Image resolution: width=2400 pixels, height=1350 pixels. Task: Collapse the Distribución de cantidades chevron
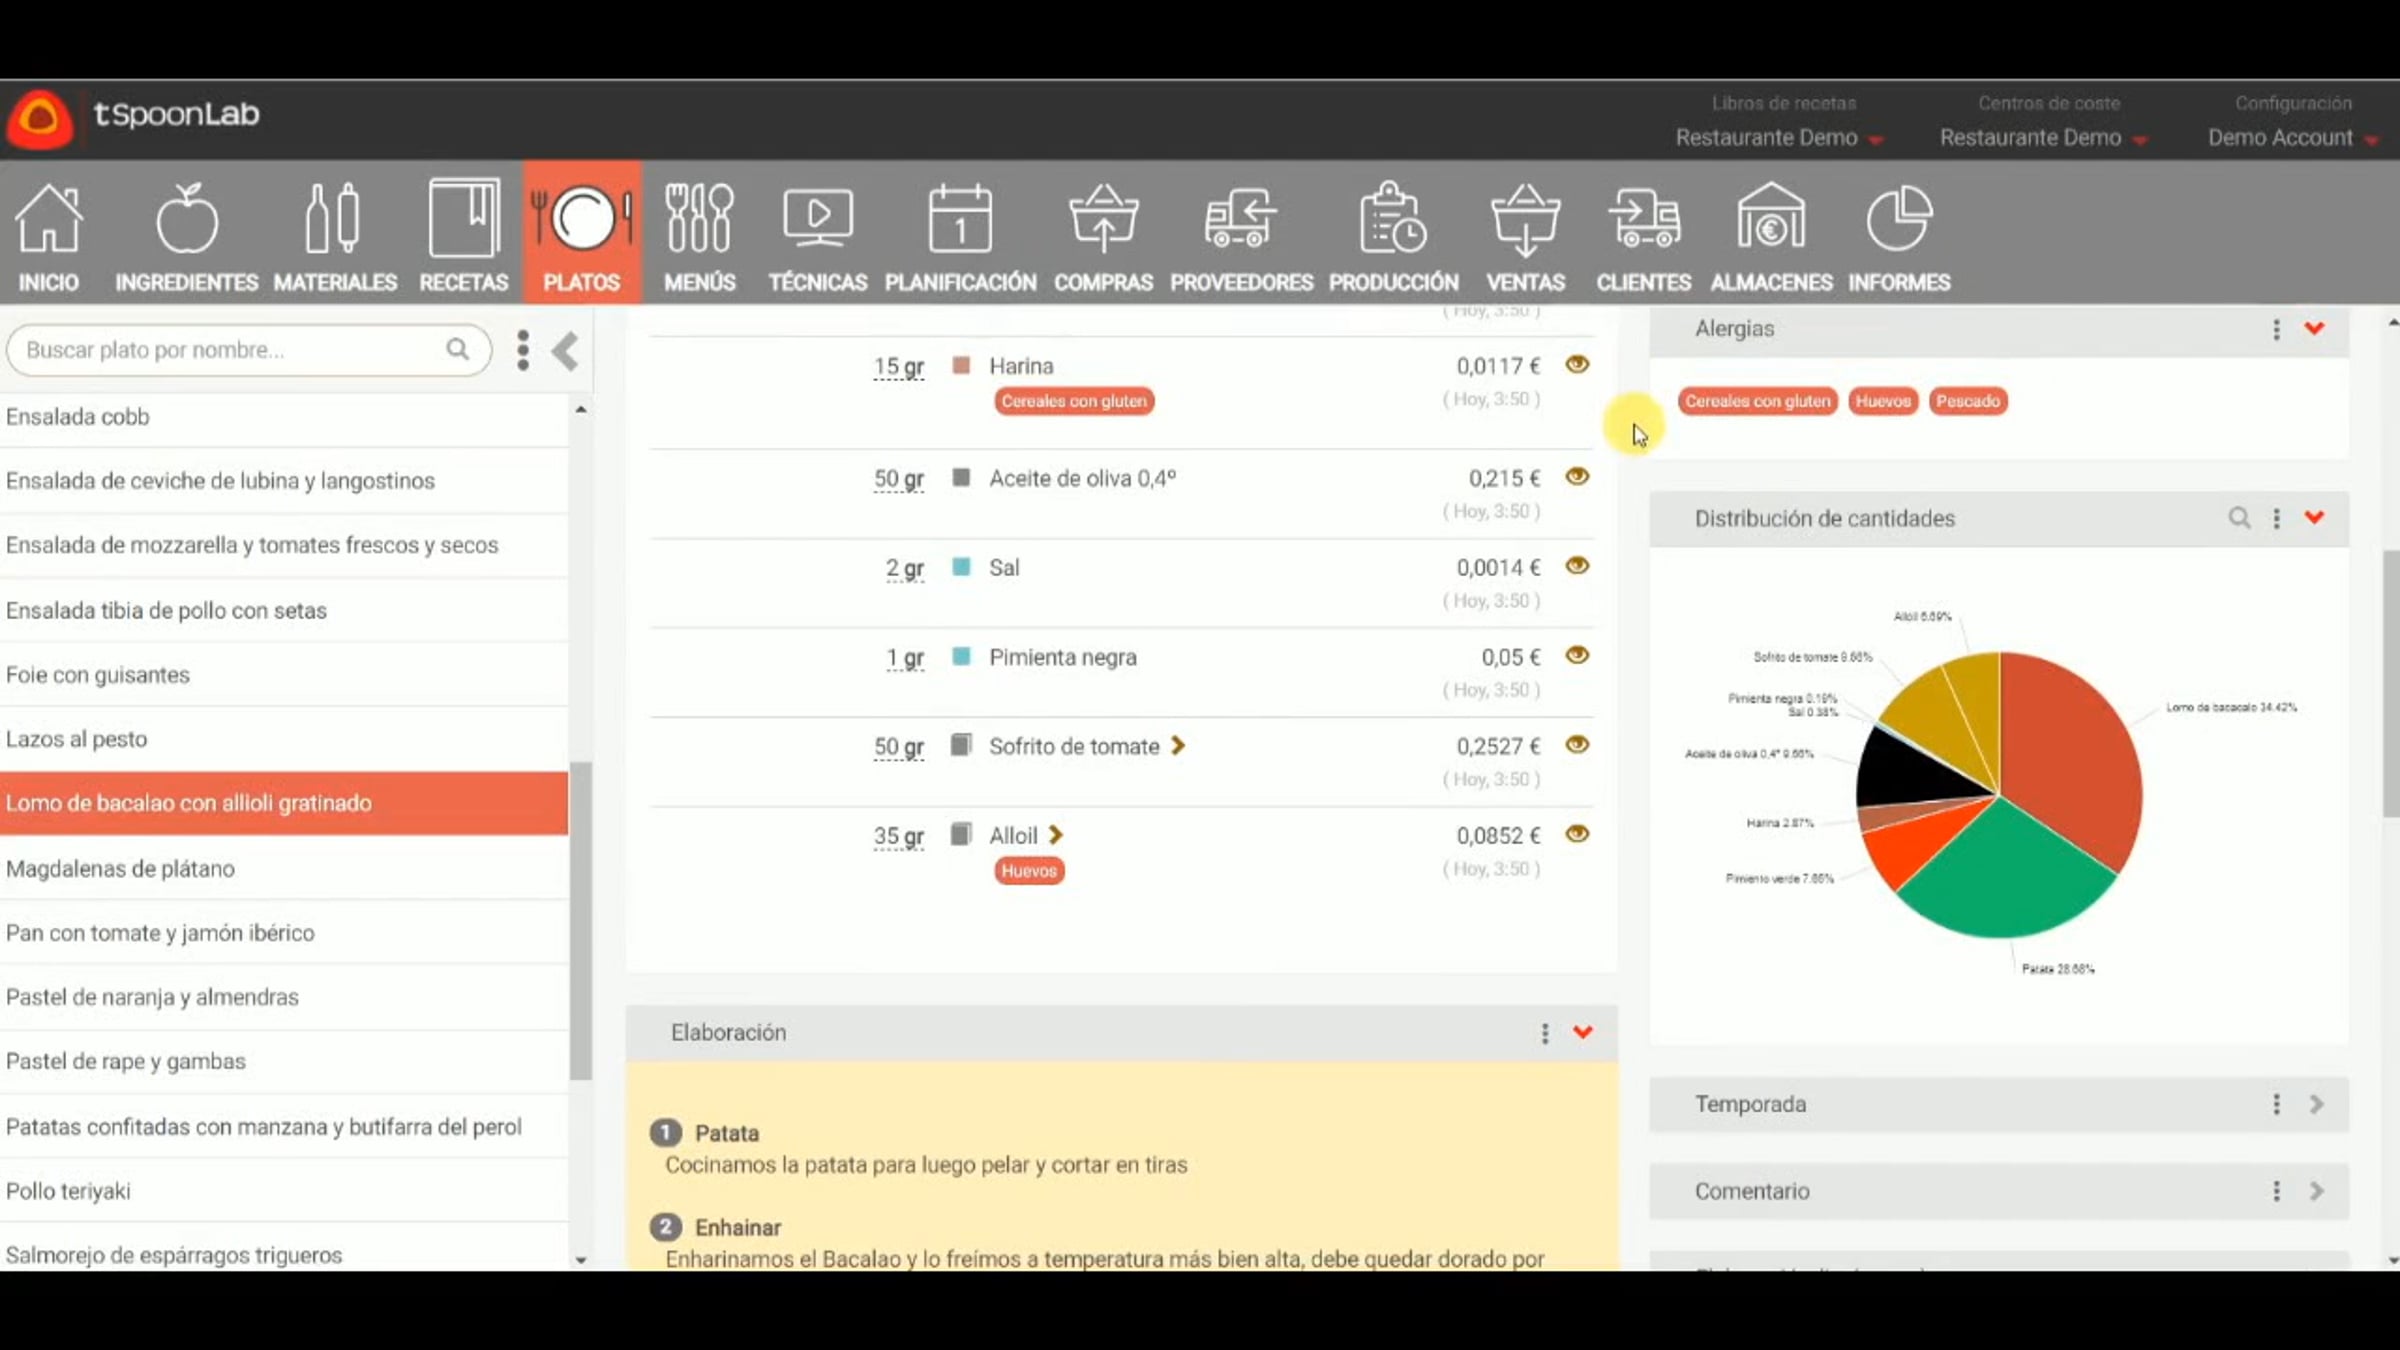pyautogui.click(x=2314, y=517)
